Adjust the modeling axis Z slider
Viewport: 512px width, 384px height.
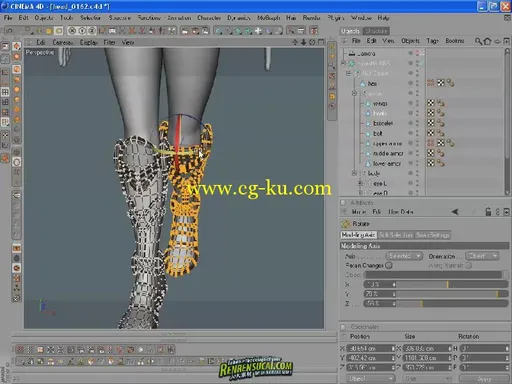(452, 304)
